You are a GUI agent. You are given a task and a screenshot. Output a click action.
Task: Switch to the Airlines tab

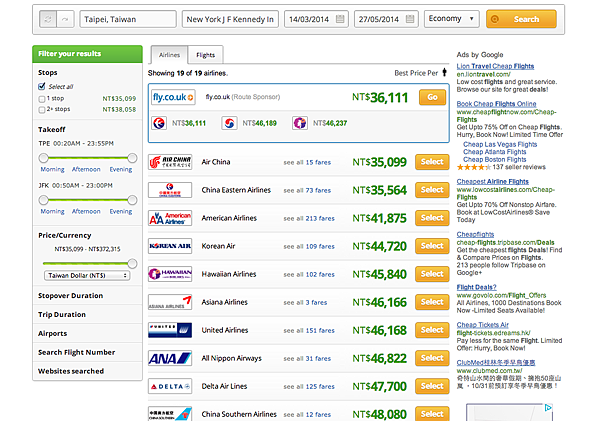169,55
